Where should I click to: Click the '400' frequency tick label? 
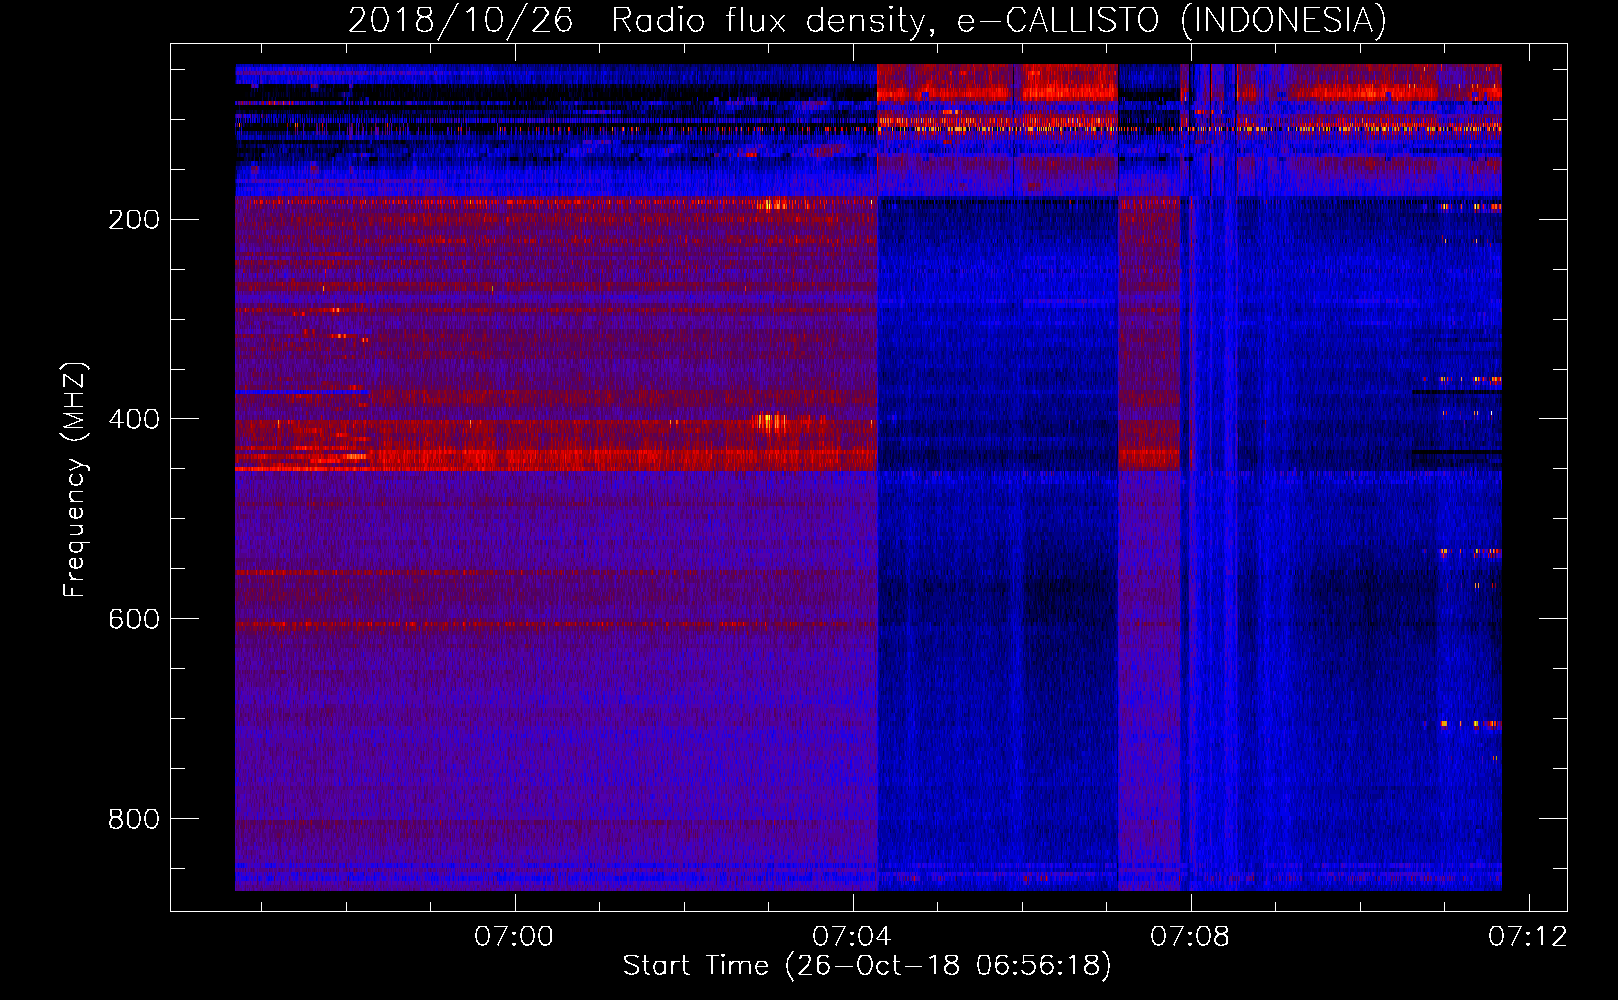point(134,419)
